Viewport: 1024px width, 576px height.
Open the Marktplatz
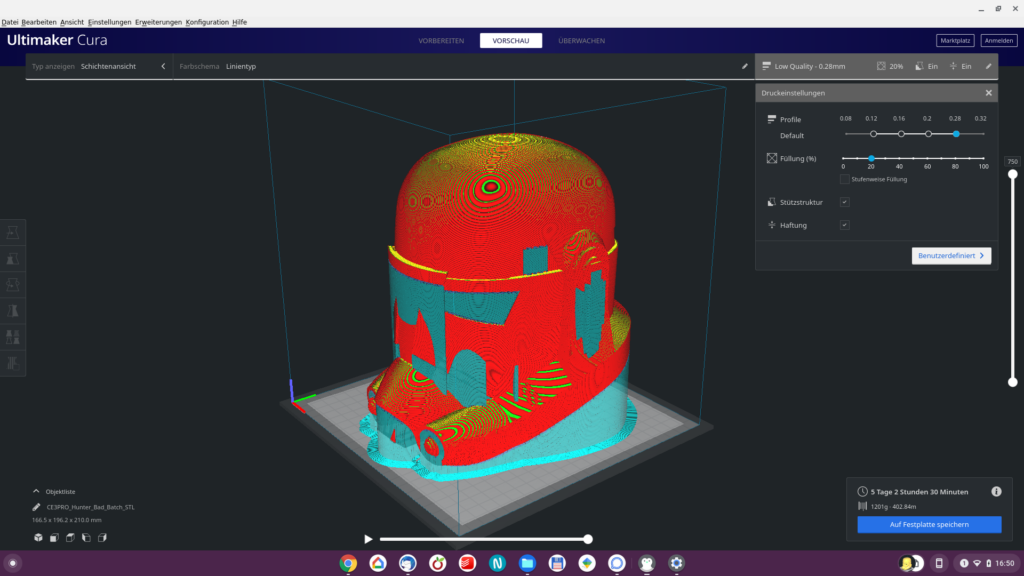click(955, 40)
